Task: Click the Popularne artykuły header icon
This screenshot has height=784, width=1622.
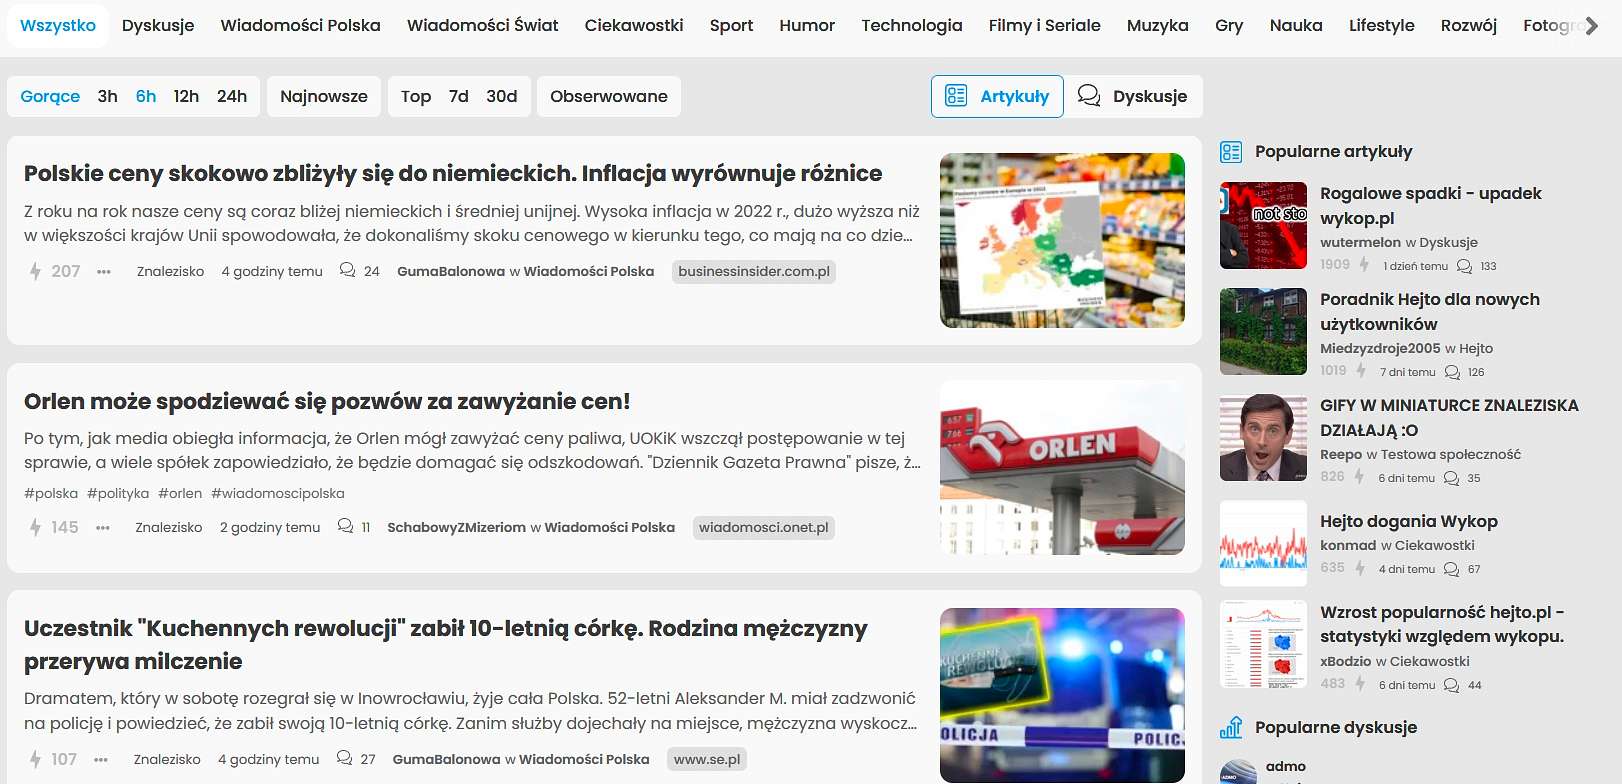Action: click(1231, 152)
